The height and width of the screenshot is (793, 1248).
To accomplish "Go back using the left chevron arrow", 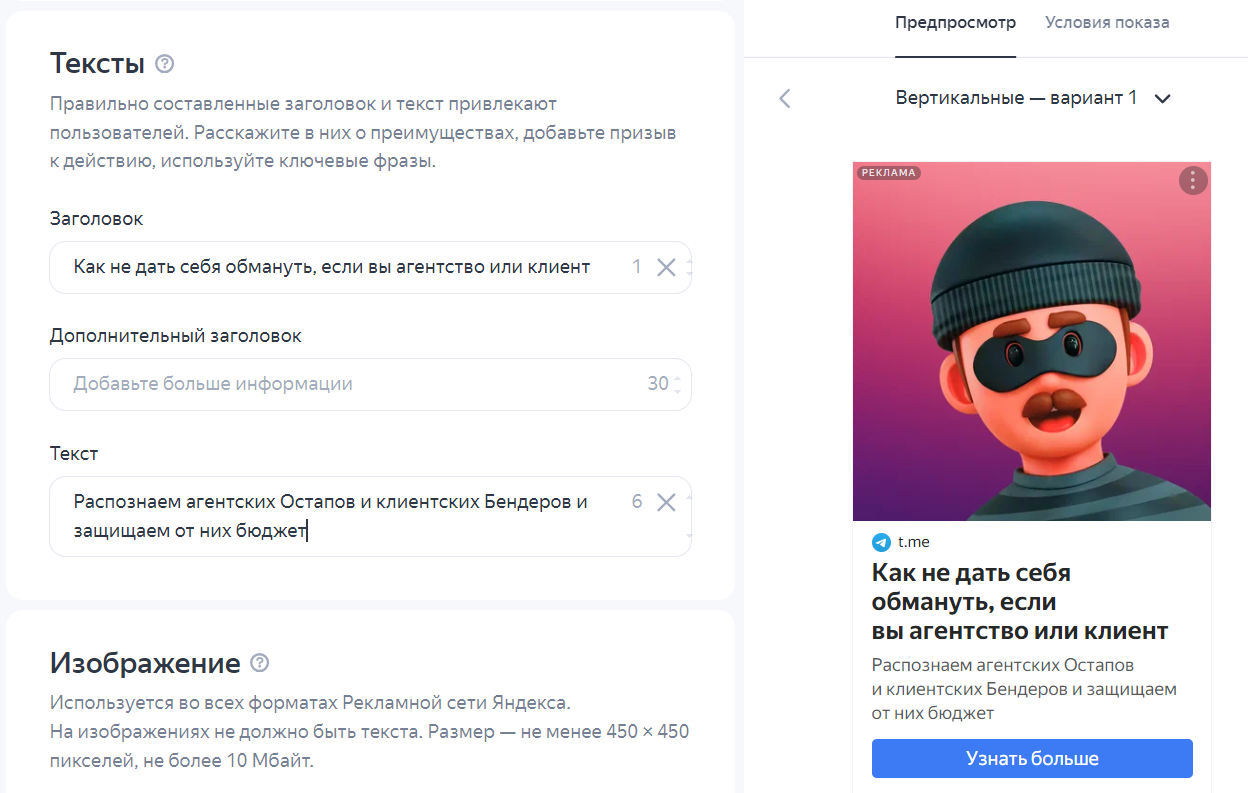I will (784, 98).
